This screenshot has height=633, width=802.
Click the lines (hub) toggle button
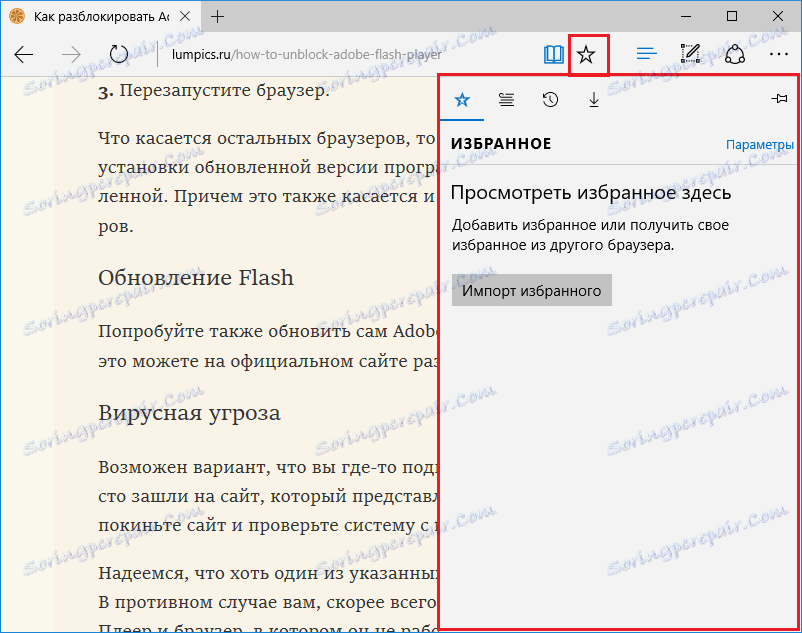pos(645,54)
